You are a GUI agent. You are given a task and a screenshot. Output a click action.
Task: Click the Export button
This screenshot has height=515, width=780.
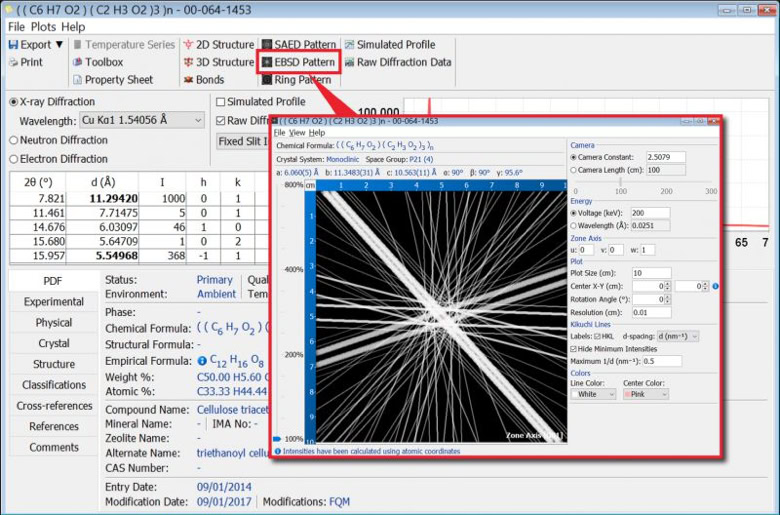30,45
